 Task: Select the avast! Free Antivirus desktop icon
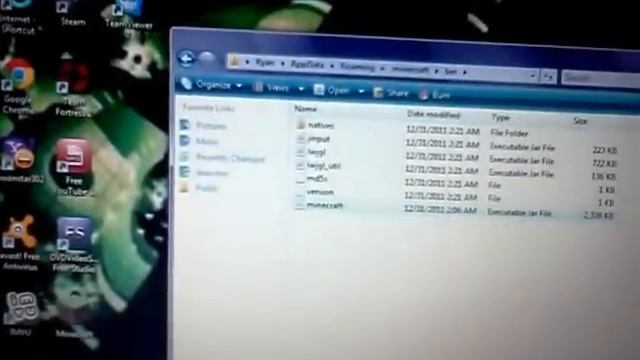pyautogui.click(x=20, y=242)
